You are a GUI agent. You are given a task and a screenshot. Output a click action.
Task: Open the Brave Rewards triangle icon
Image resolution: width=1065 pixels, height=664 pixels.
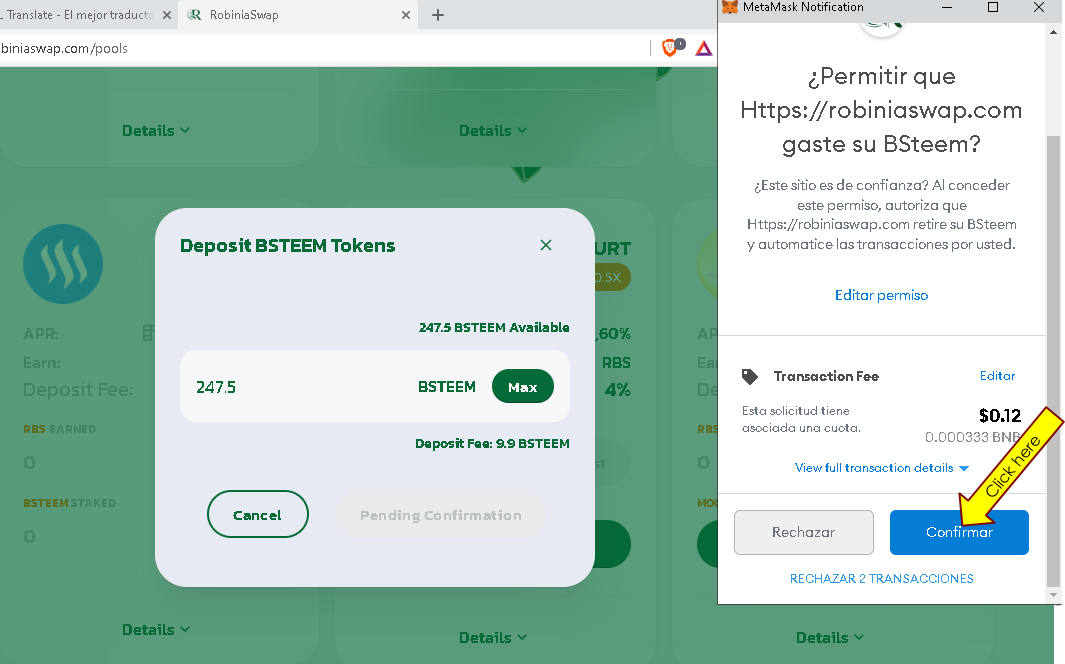pos(704,48)
